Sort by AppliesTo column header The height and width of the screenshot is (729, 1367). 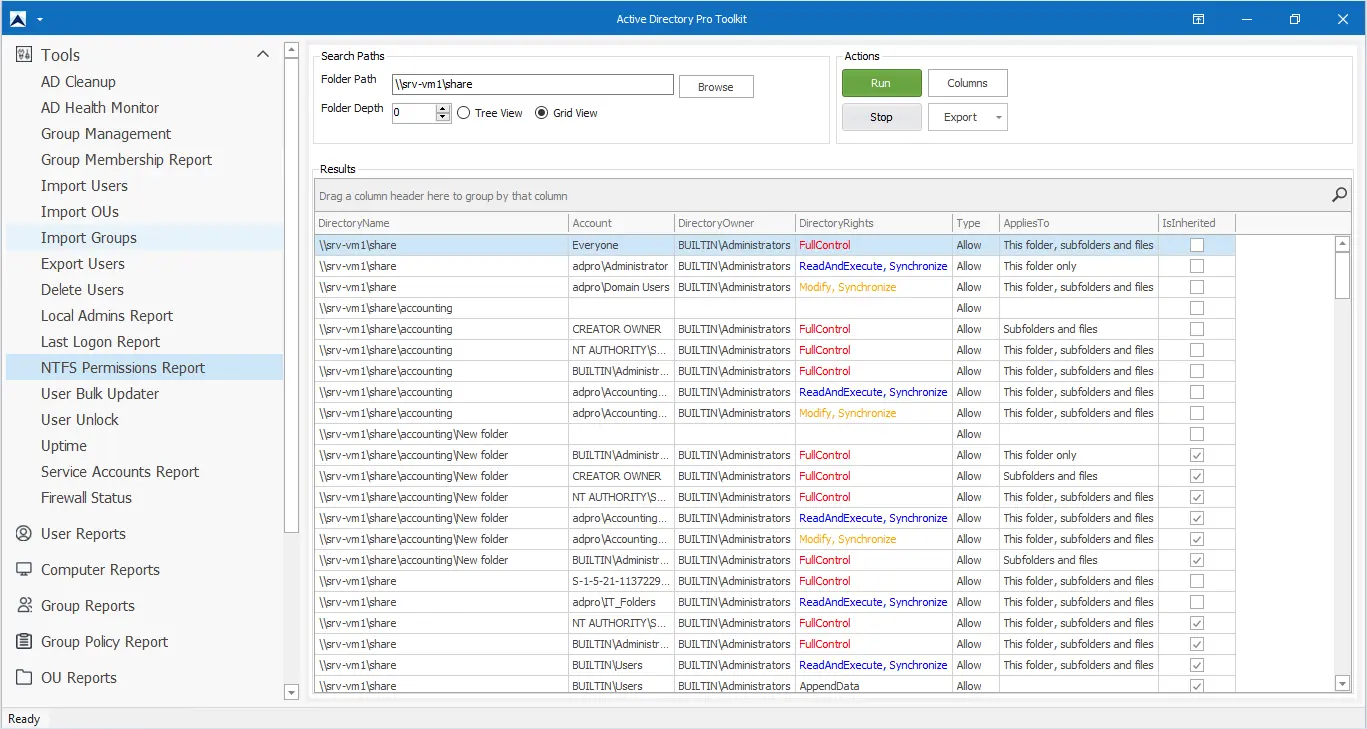1078,223
